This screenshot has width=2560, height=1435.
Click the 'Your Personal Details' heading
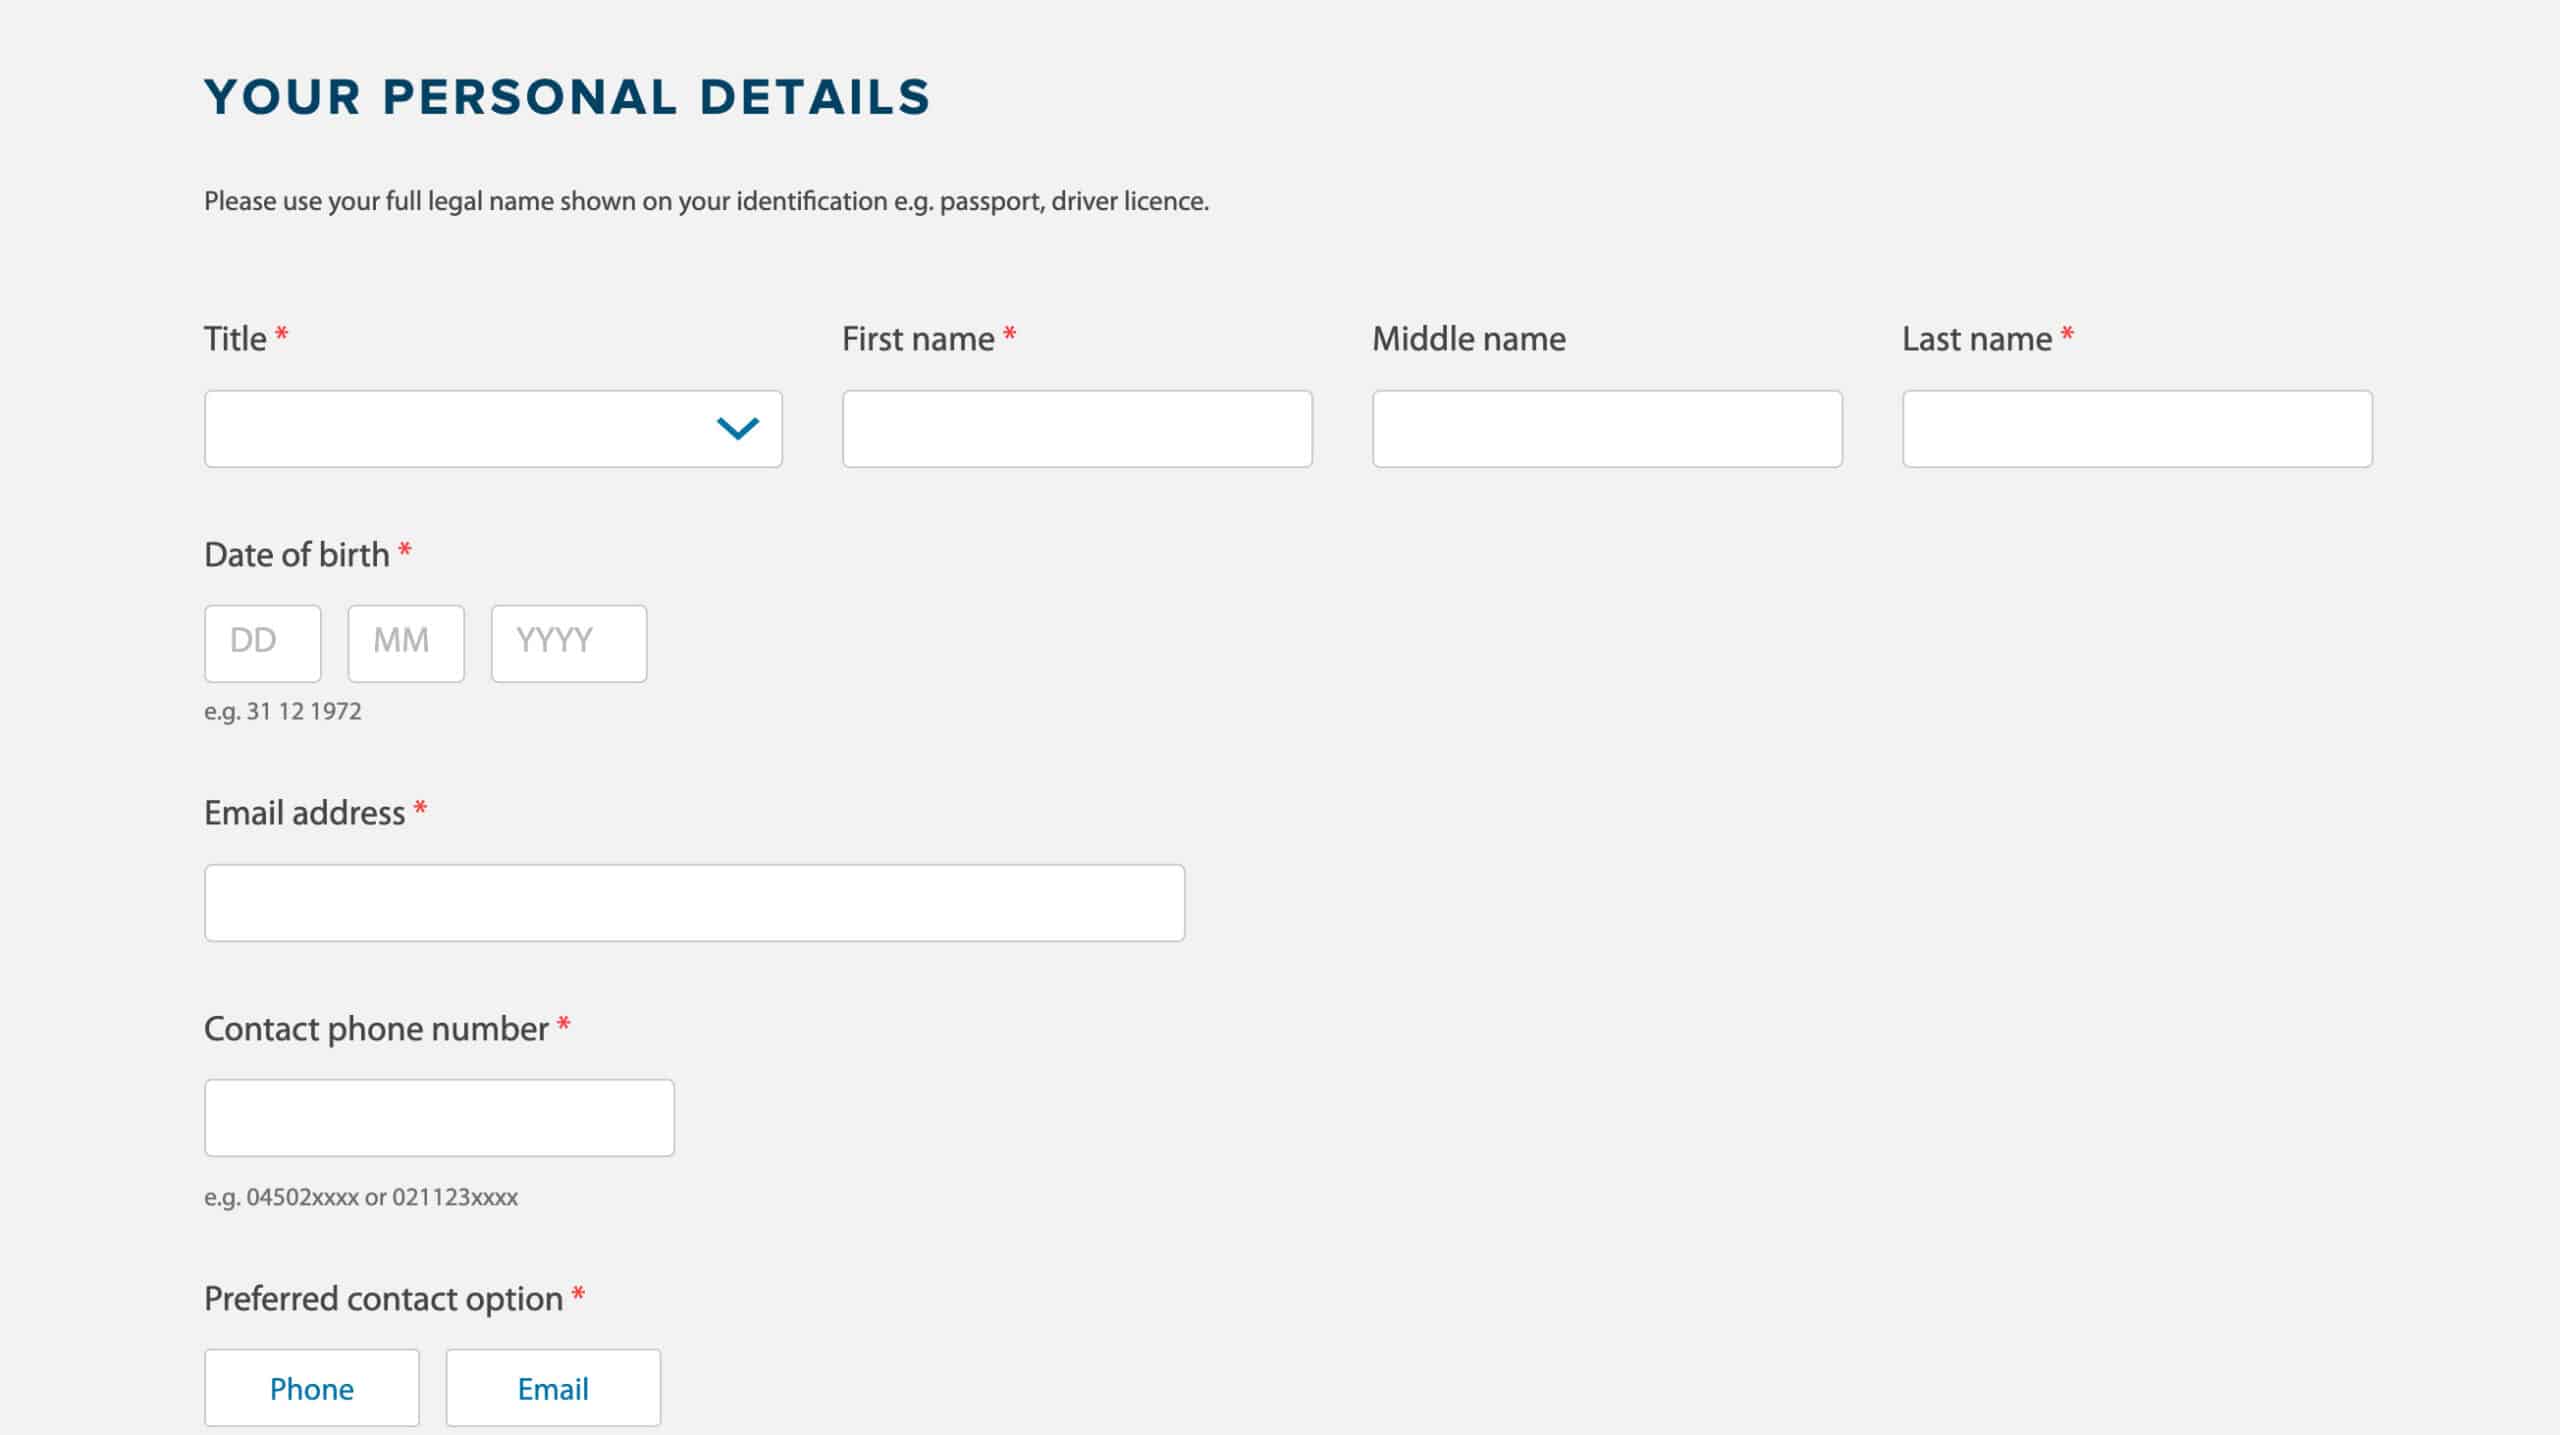tap(567, 98)
